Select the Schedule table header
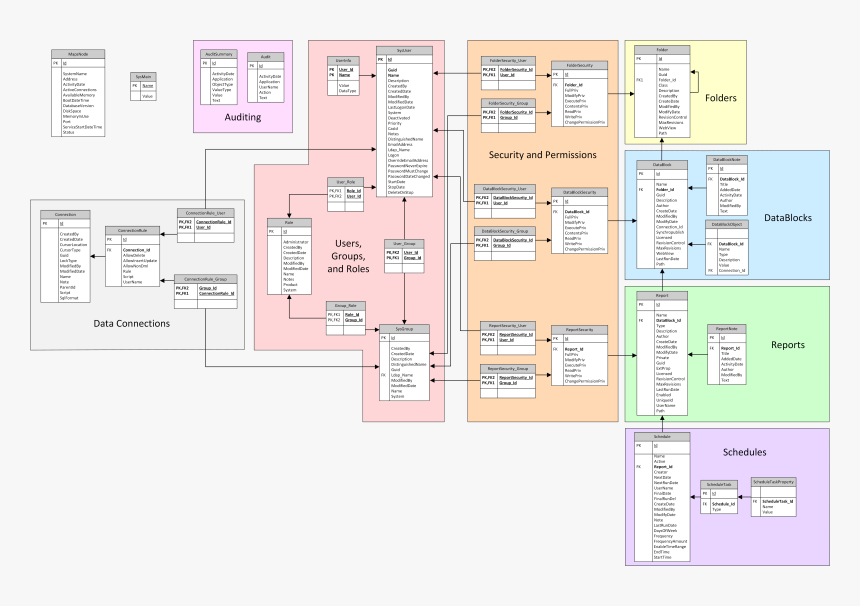Screen dimensions: 860x606 [662, 437]
